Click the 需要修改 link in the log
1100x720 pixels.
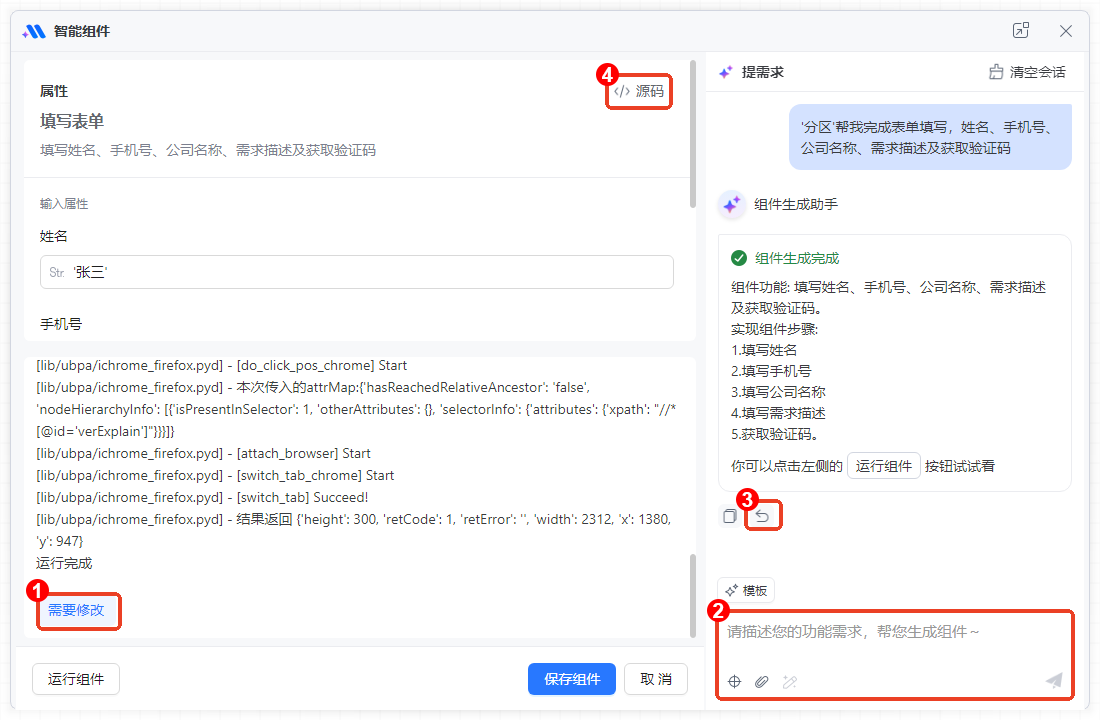point(76,610)
